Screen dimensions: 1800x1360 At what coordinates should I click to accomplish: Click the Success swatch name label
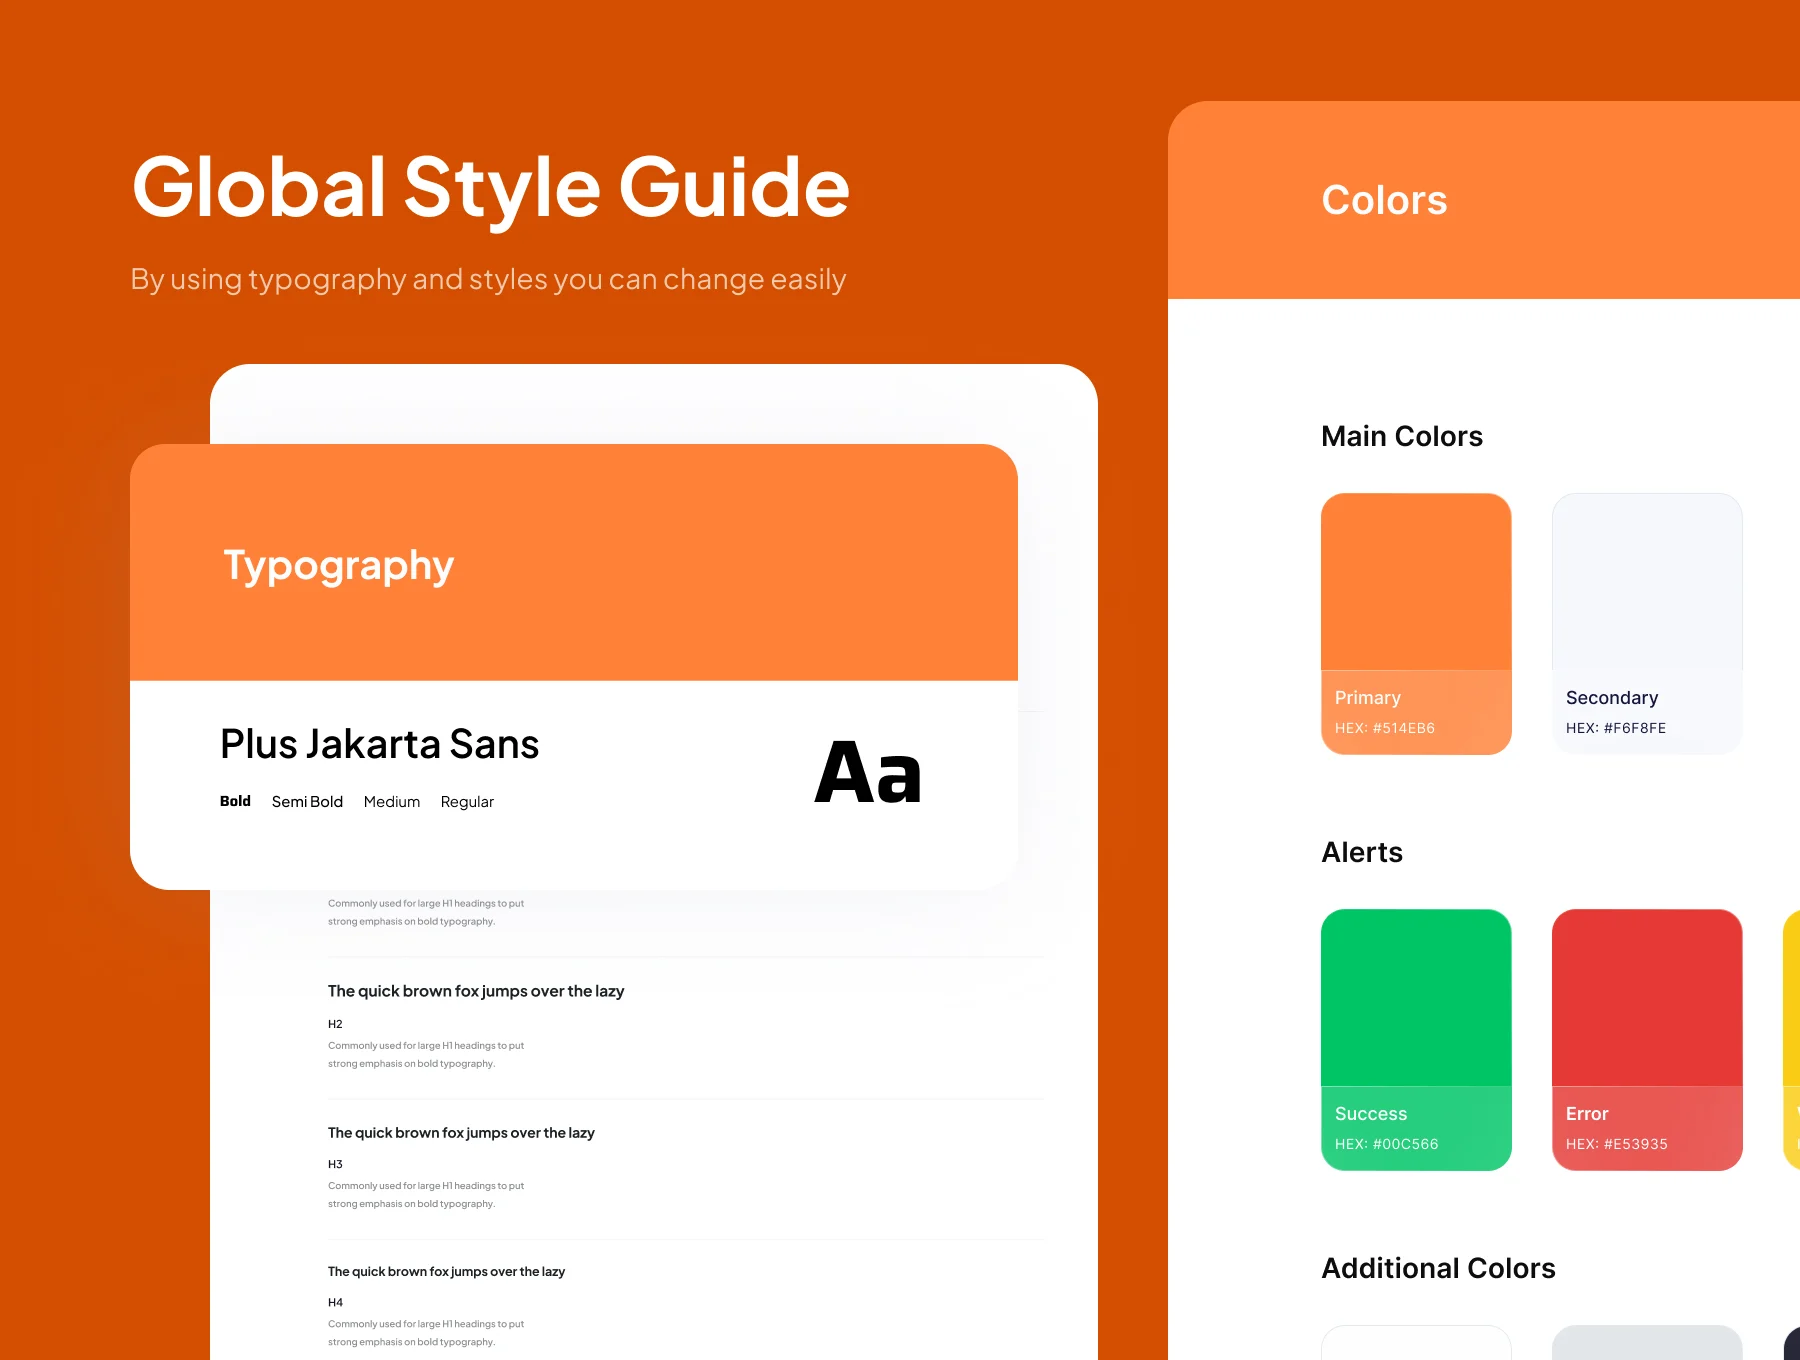pos(1371,1114)
